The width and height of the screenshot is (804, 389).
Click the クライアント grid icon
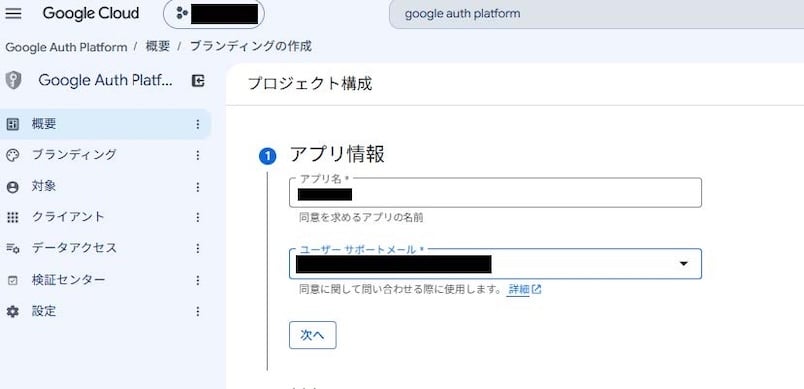click(13, 218)
